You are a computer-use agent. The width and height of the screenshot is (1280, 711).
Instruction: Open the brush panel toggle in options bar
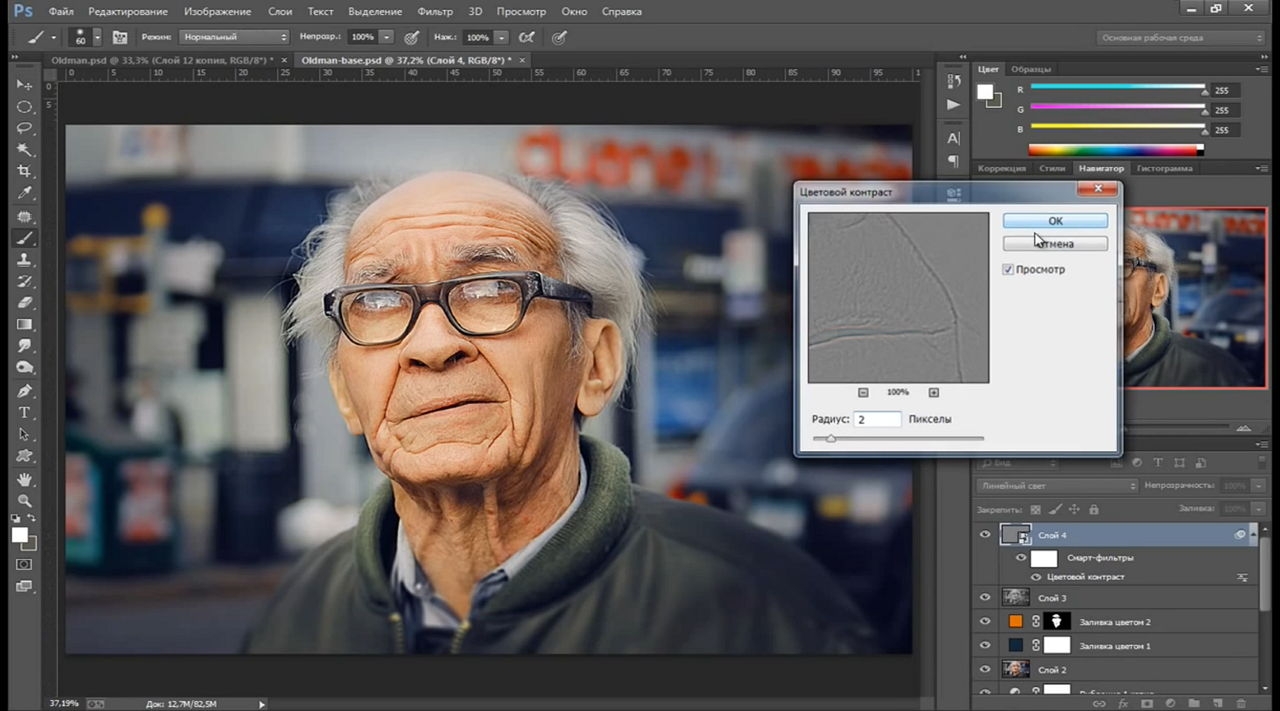click(x=120, y=37)
